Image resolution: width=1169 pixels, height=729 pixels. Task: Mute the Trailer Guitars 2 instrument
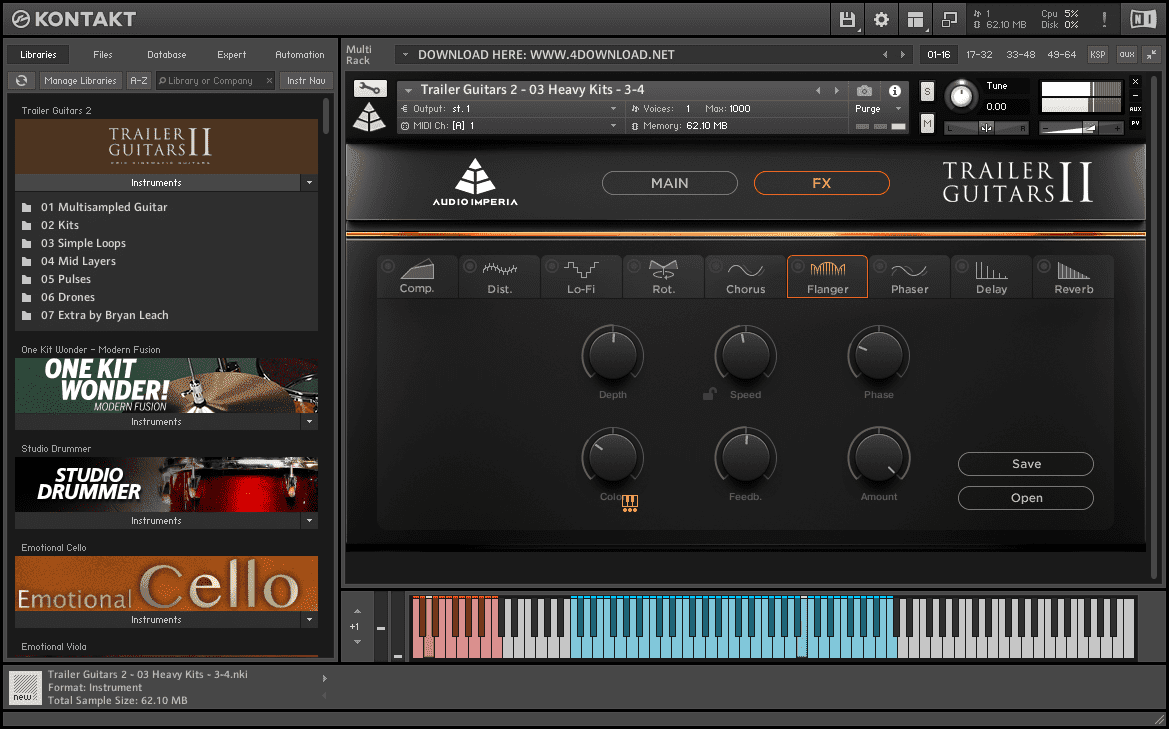926,124
